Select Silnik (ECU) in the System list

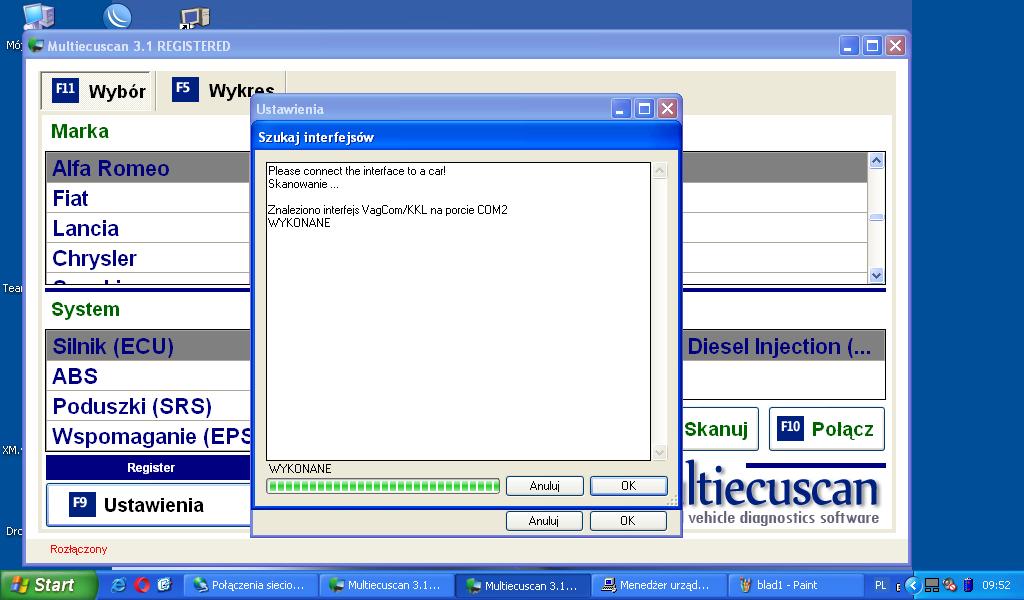click(x=148, y=346)
